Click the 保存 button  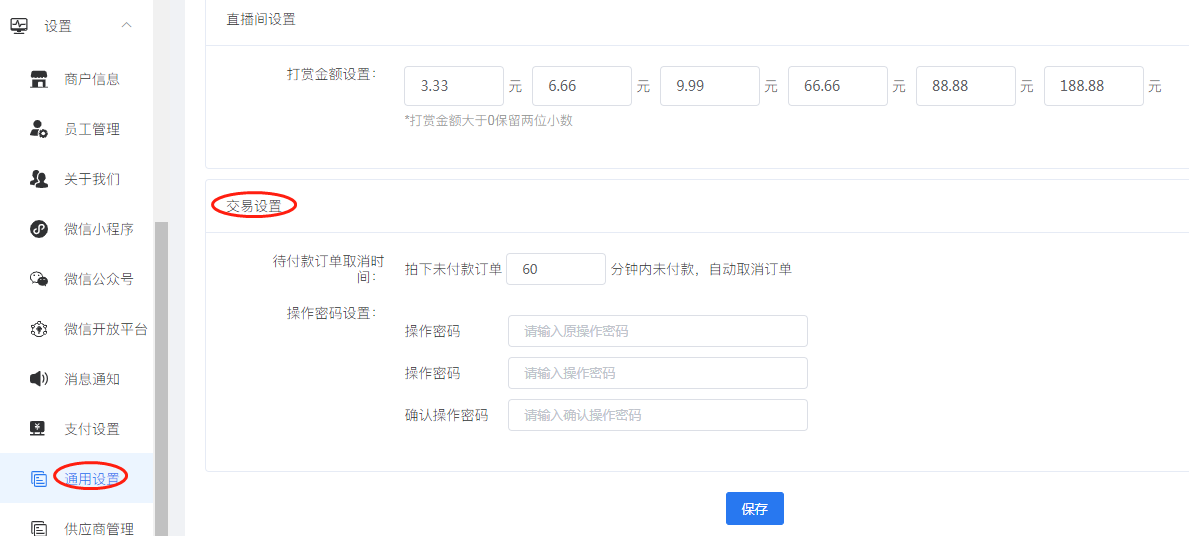click(754, 509)
